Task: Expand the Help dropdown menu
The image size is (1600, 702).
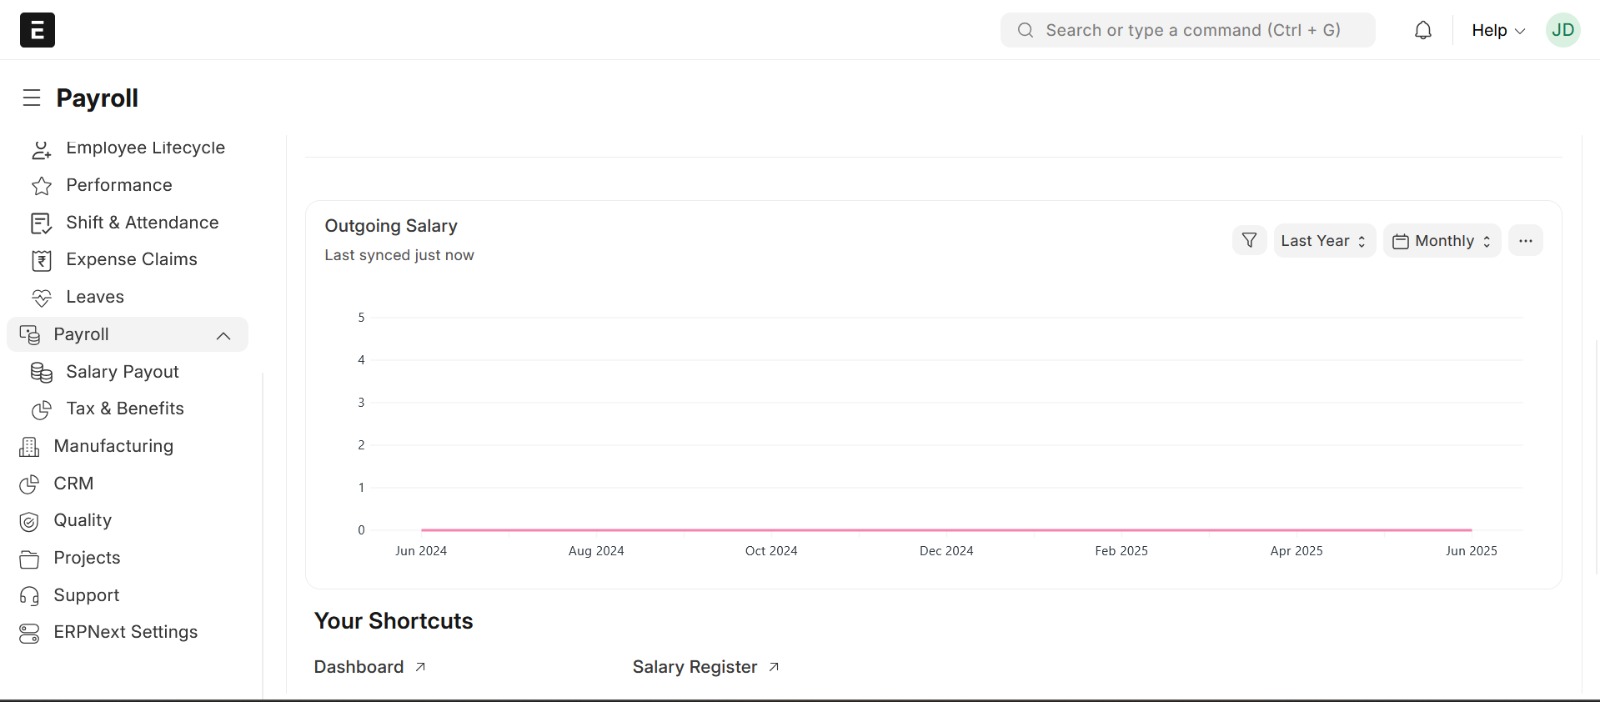Action: [x=1497, y=30]
